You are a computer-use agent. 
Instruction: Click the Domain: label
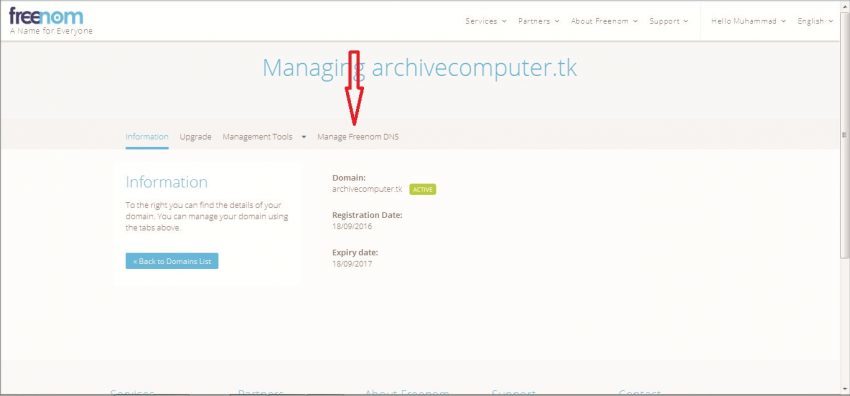tap(349, 178)
